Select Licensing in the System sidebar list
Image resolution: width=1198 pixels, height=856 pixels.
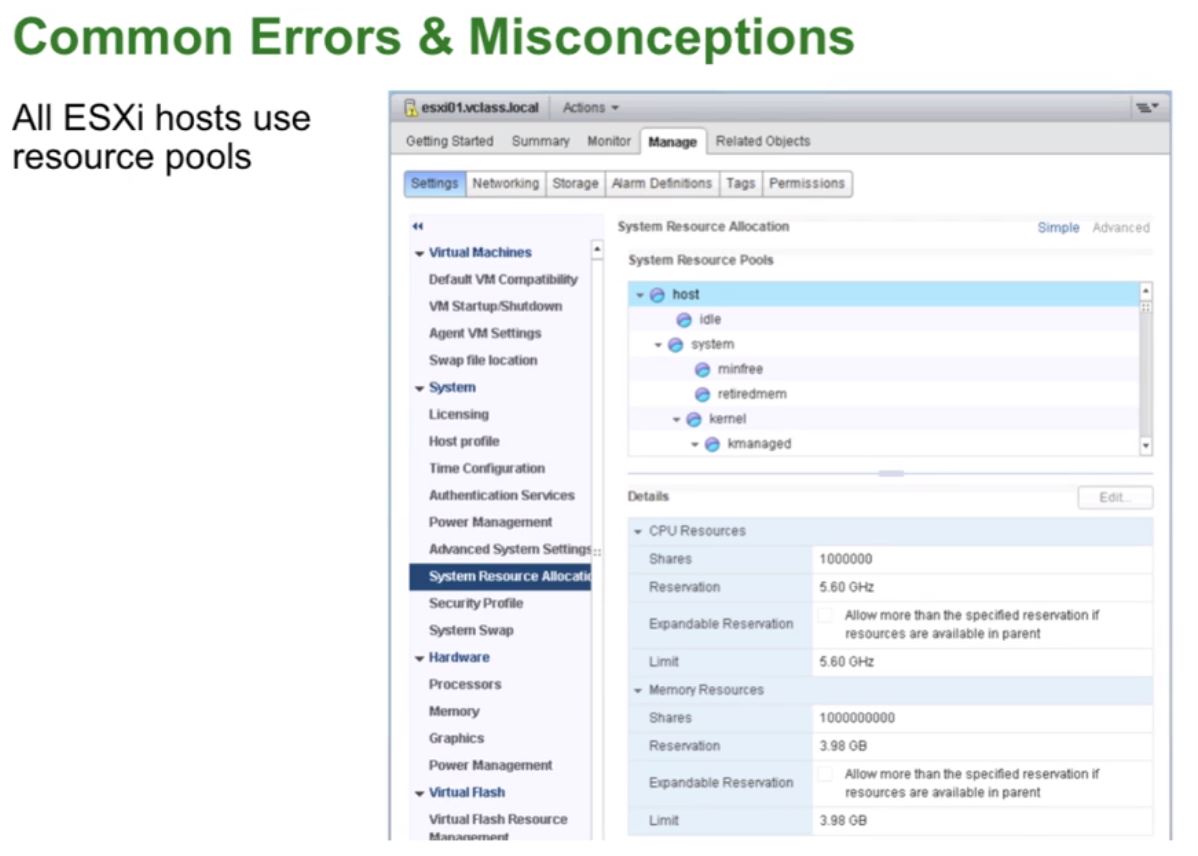[461, 413]
